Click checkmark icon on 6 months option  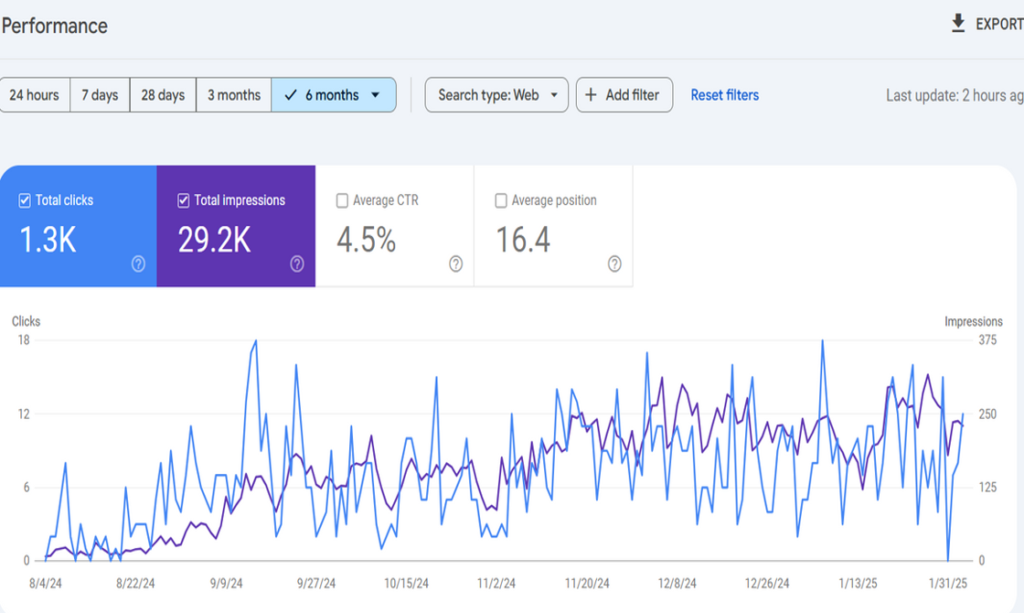click(291, 95)
